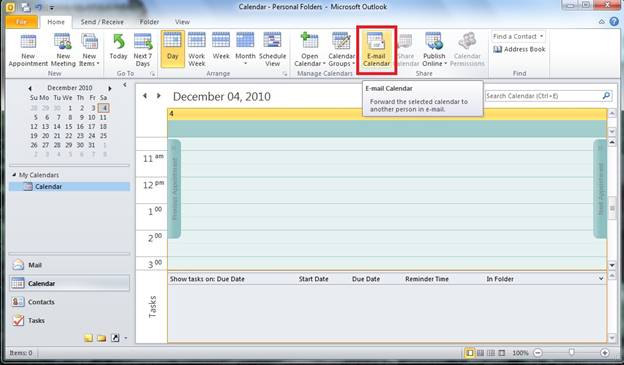
Task: Go to previous day arrow
Action: (x=145, y=96)
